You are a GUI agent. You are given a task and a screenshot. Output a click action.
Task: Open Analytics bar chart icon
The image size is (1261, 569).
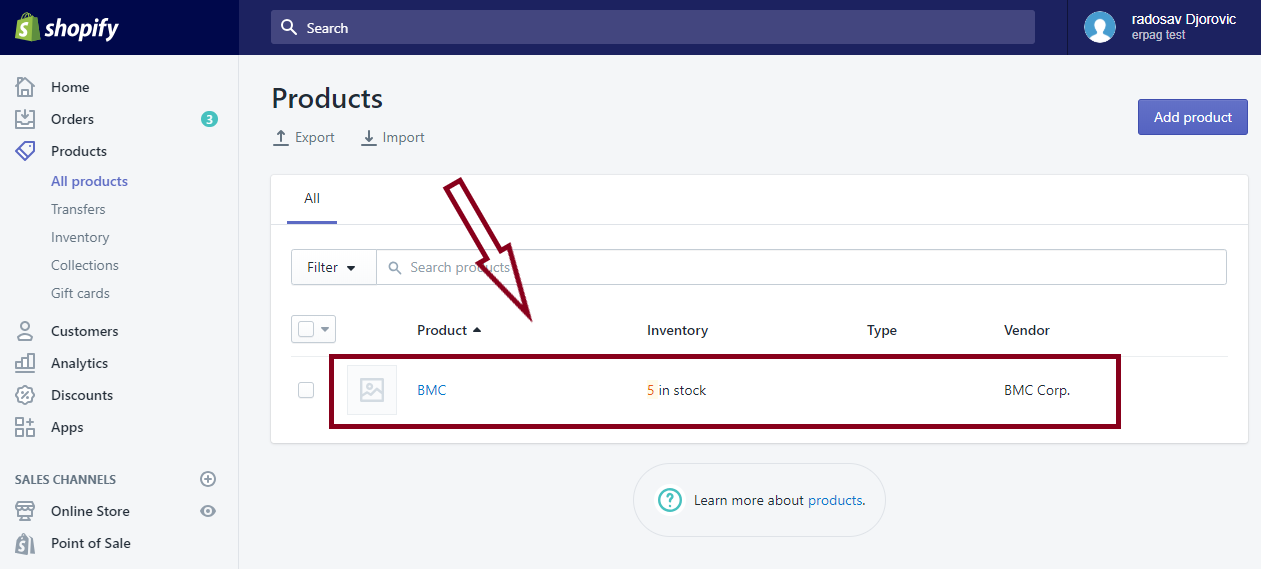tap(25, 363)
